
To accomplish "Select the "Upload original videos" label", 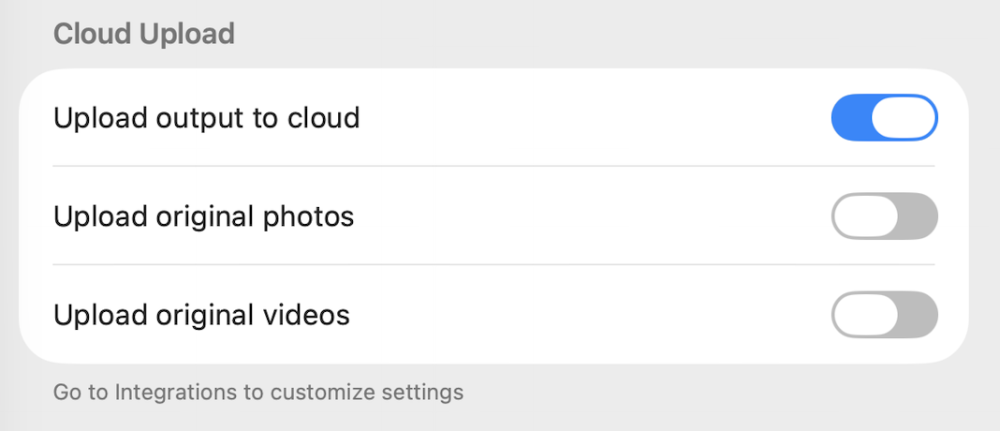I will click(201, 316).
